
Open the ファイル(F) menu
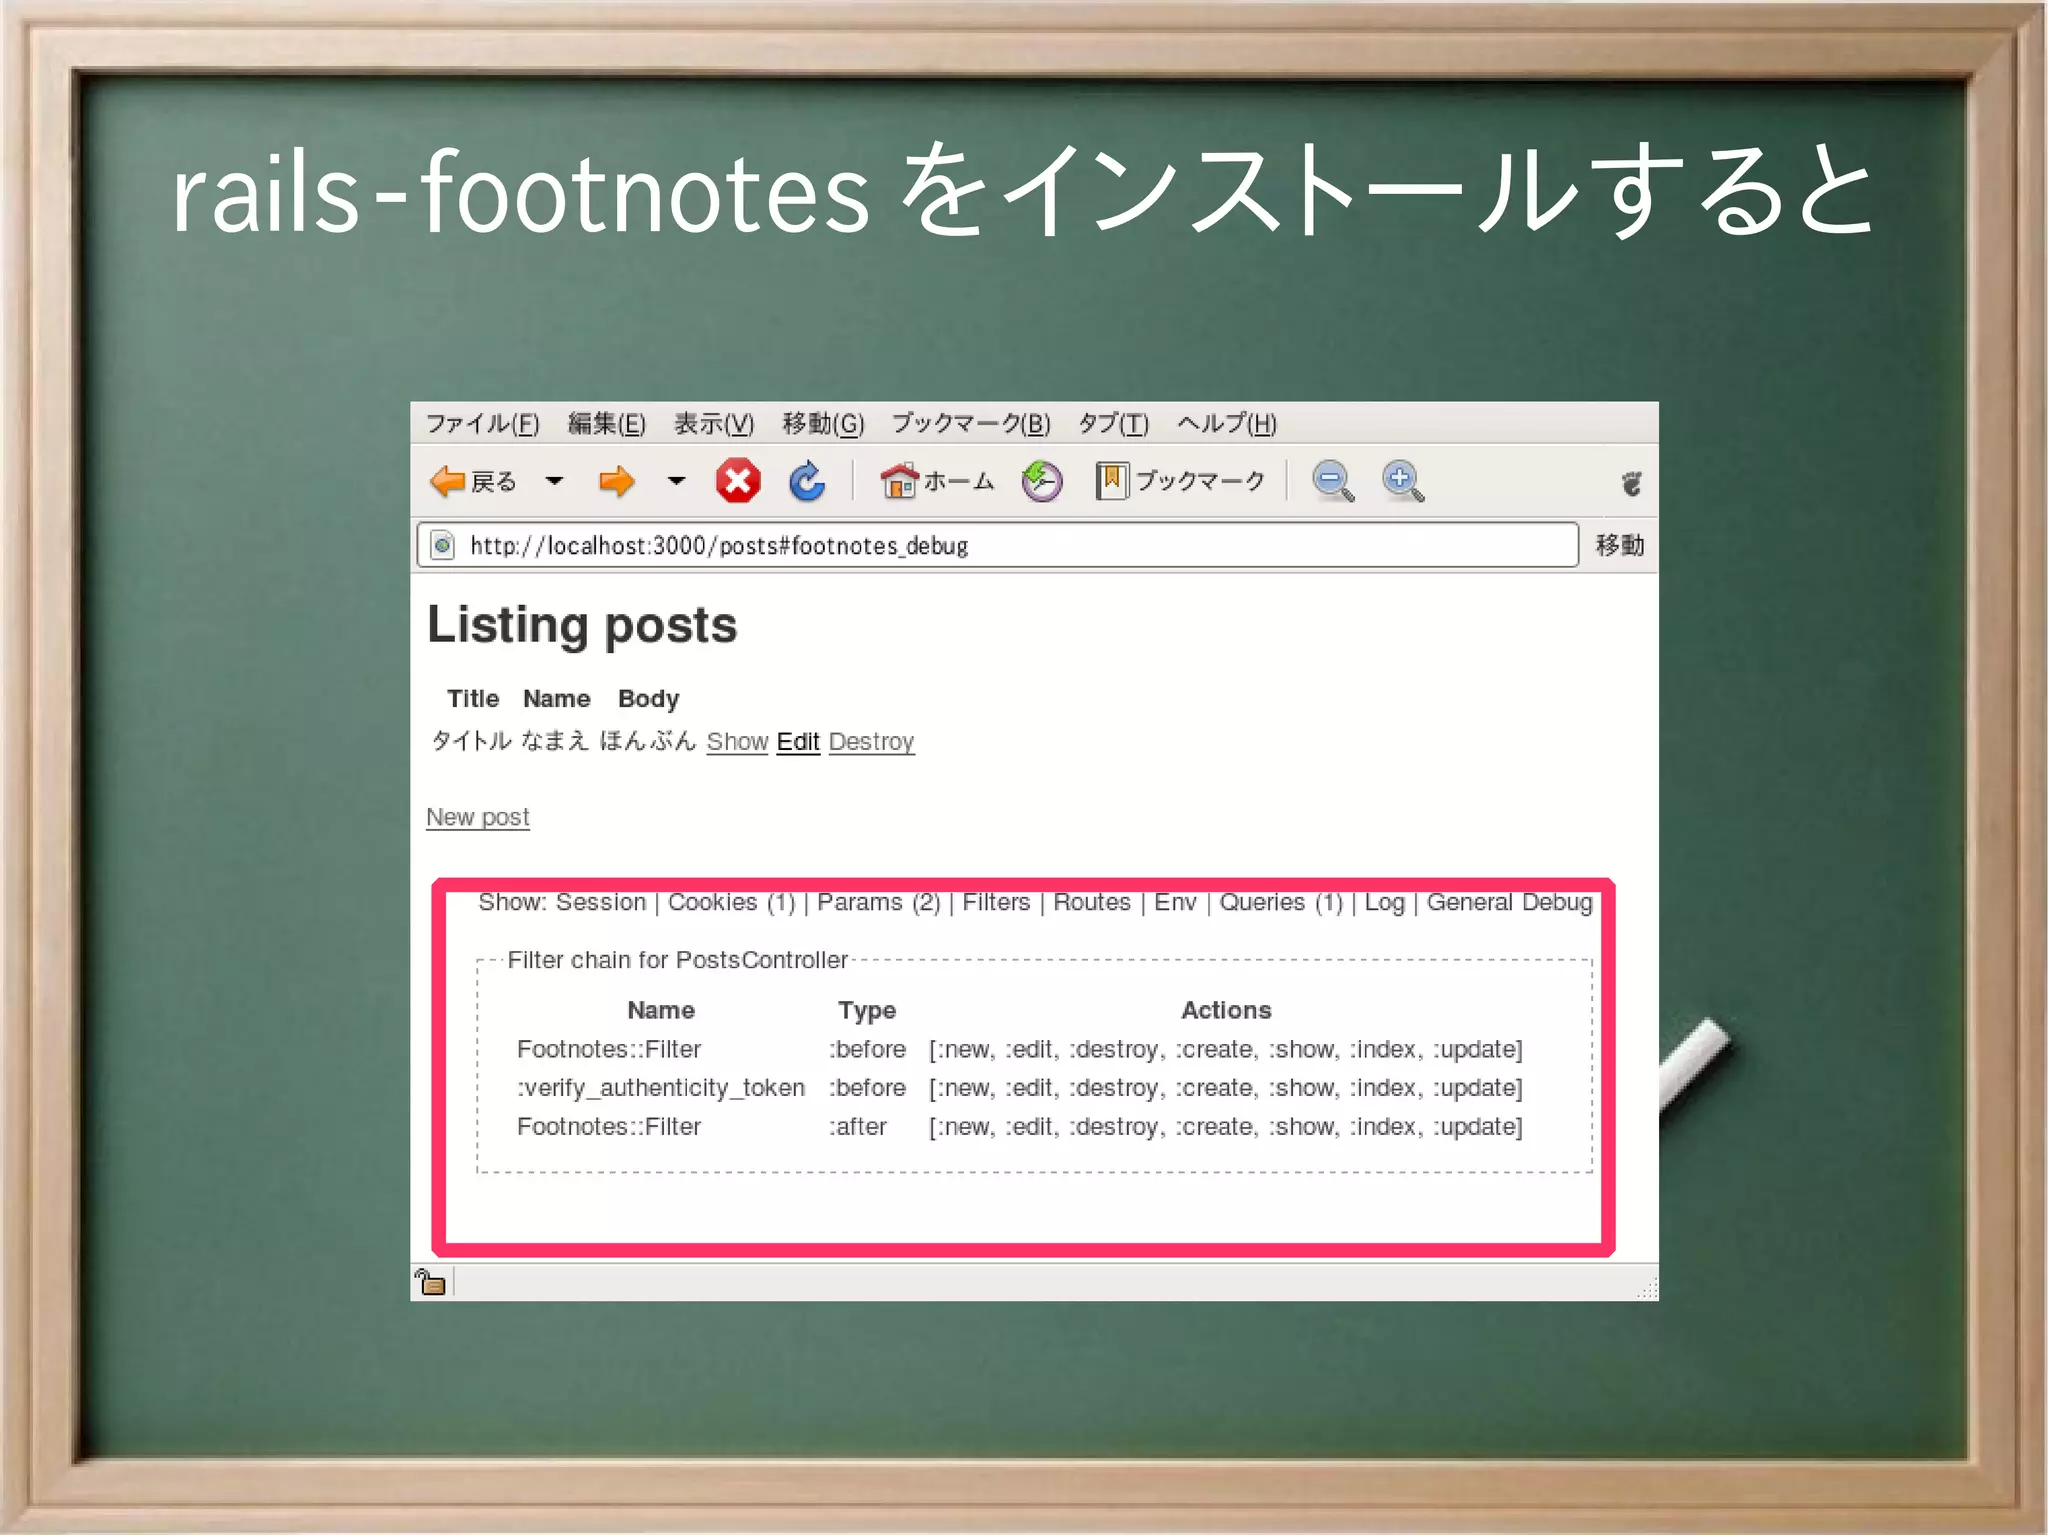(483, 424)
